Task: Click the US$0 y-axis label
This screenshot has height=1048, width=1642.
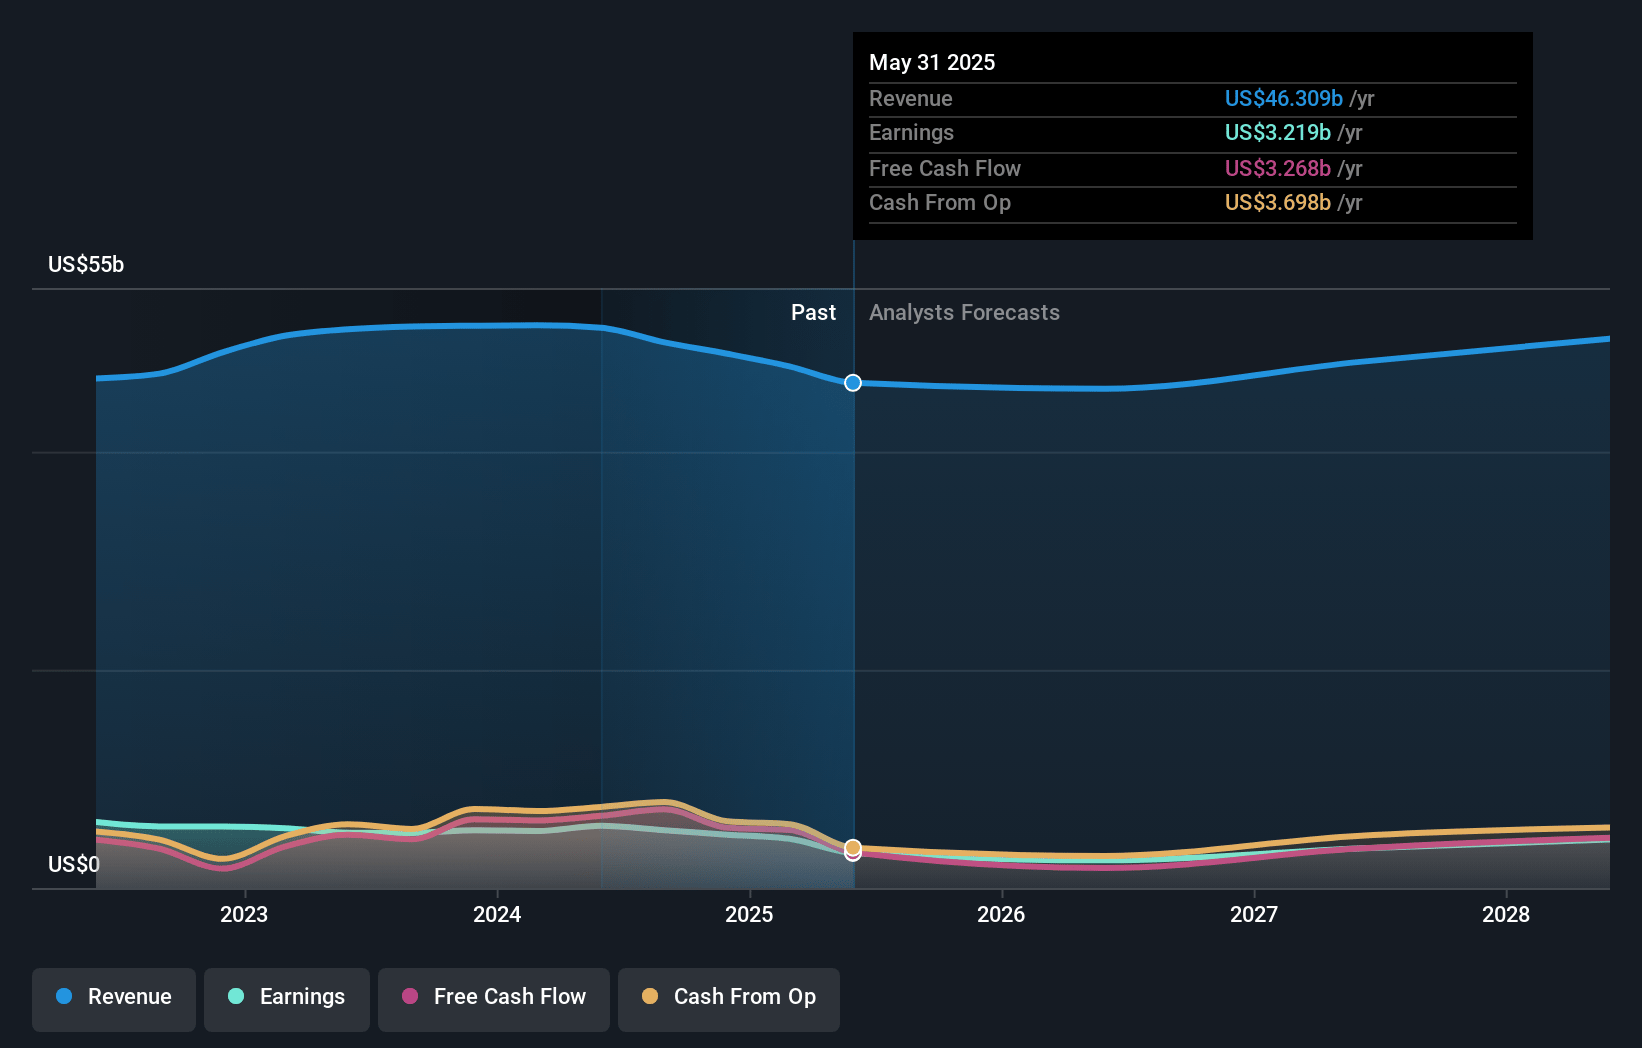Action: 74,865
